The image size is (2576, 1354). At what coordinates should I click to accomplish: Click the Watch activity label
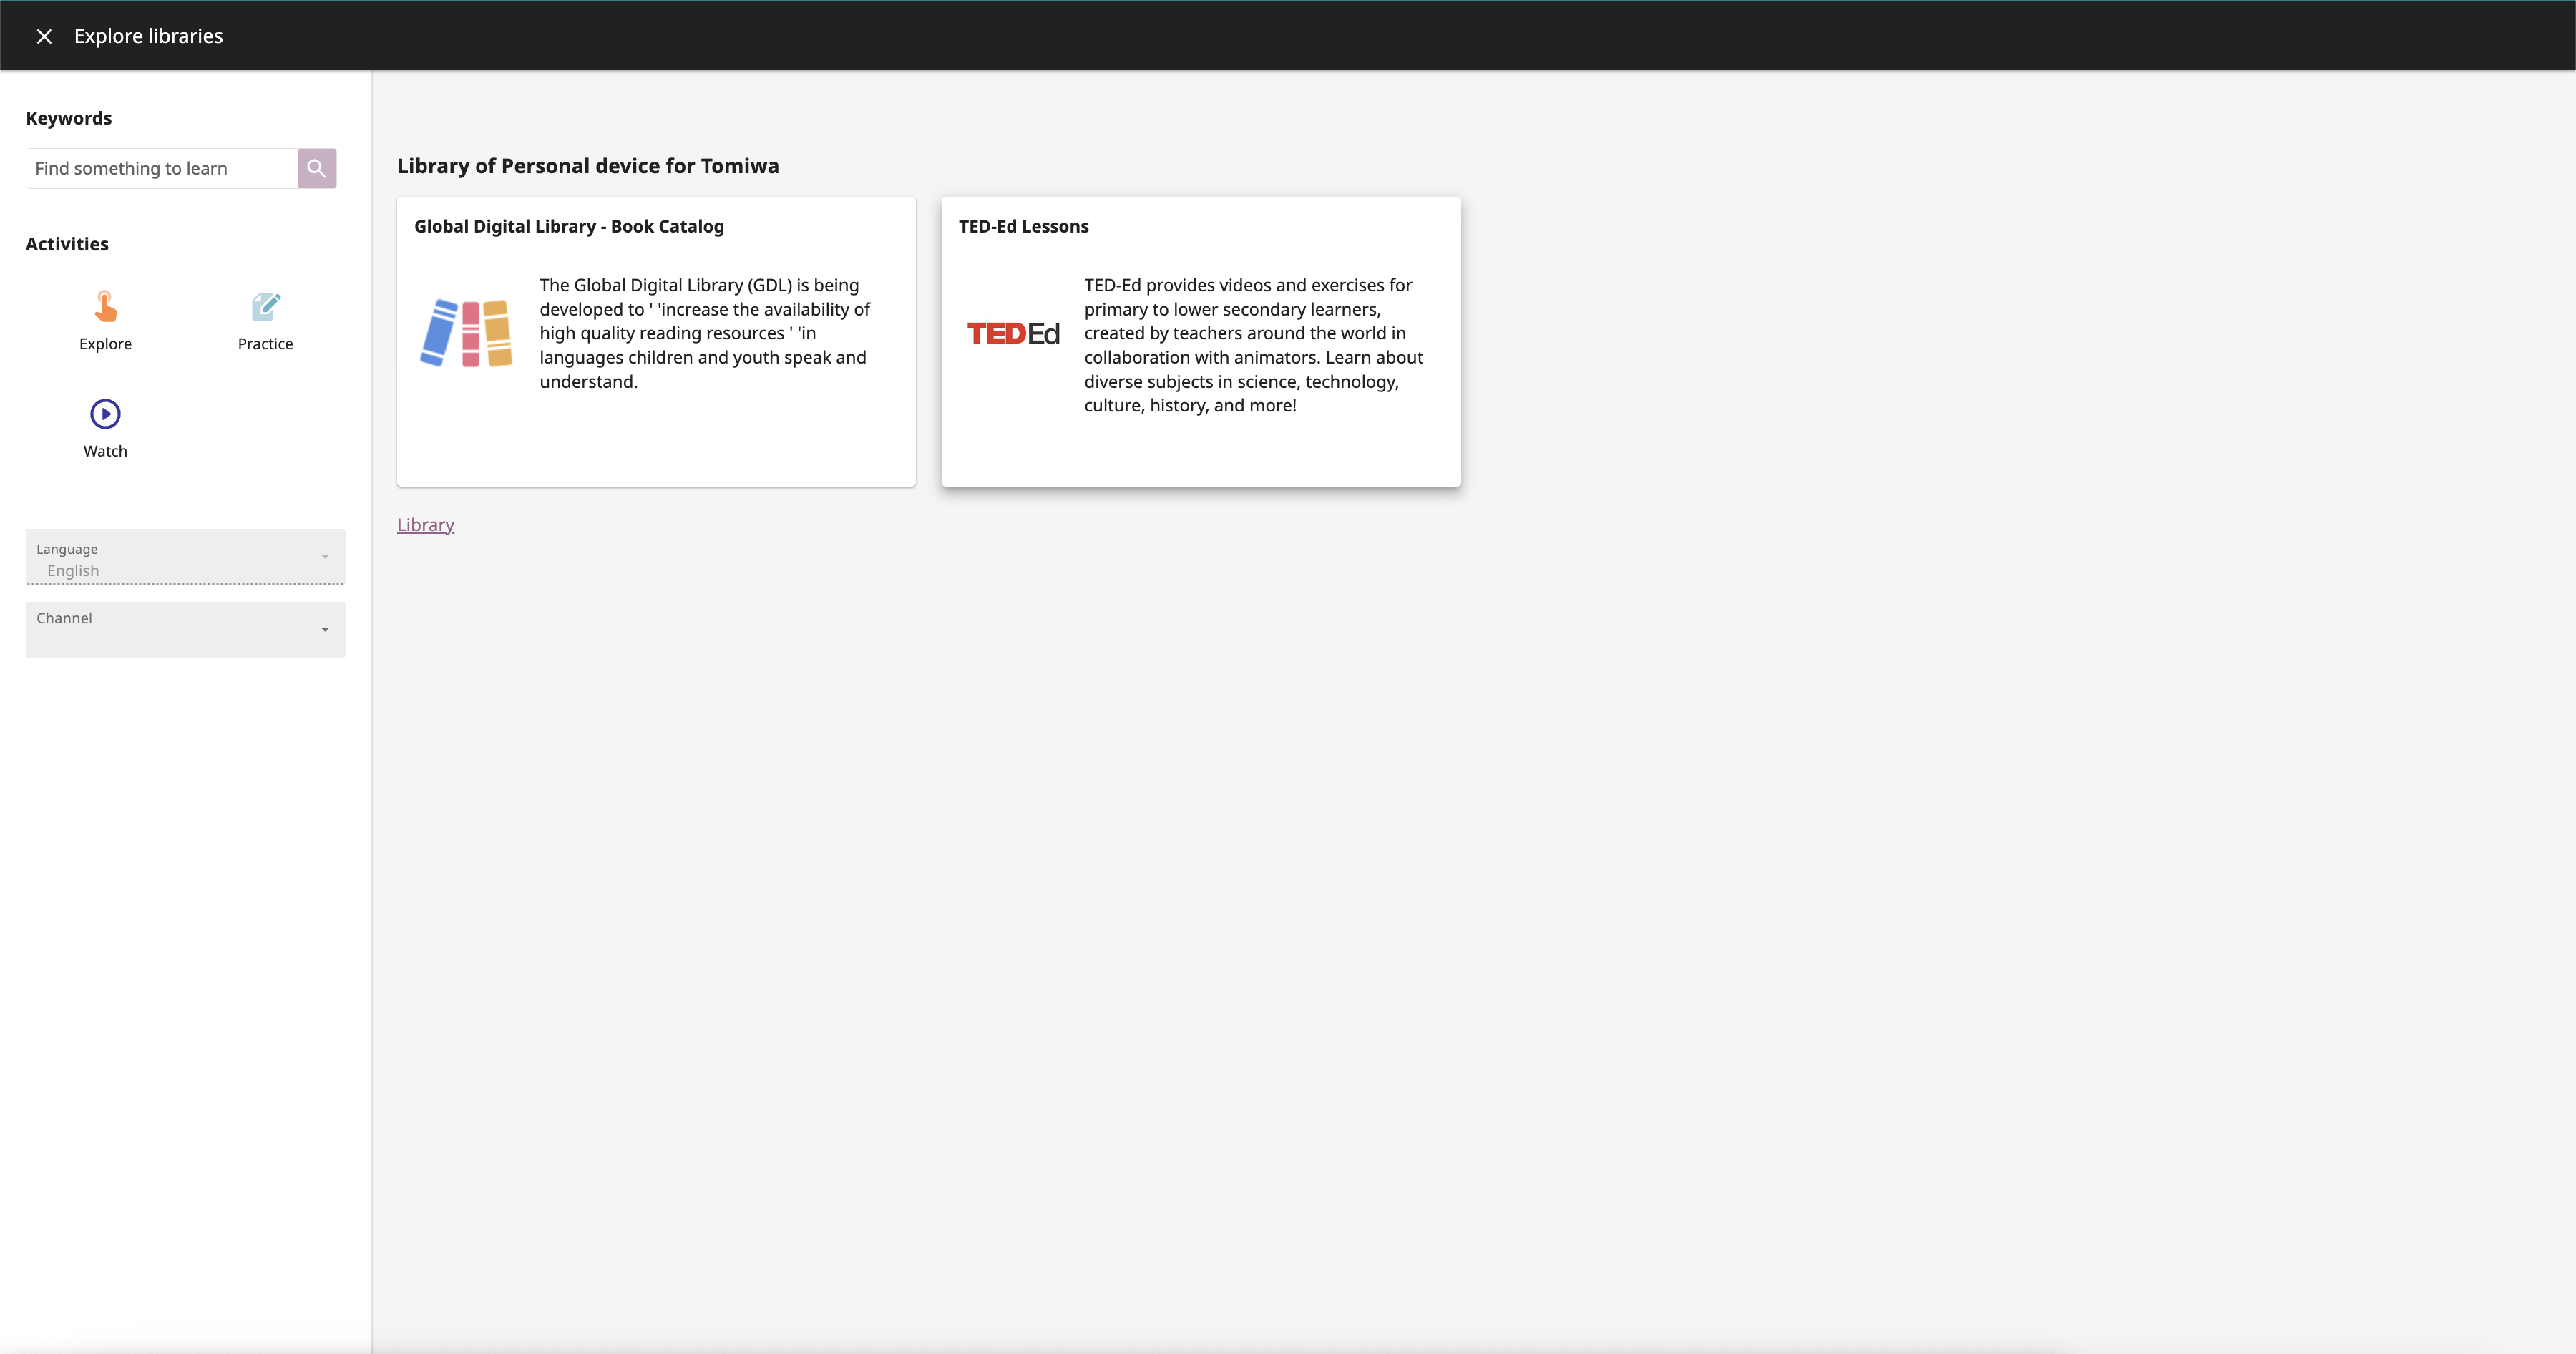coord(105,451)
